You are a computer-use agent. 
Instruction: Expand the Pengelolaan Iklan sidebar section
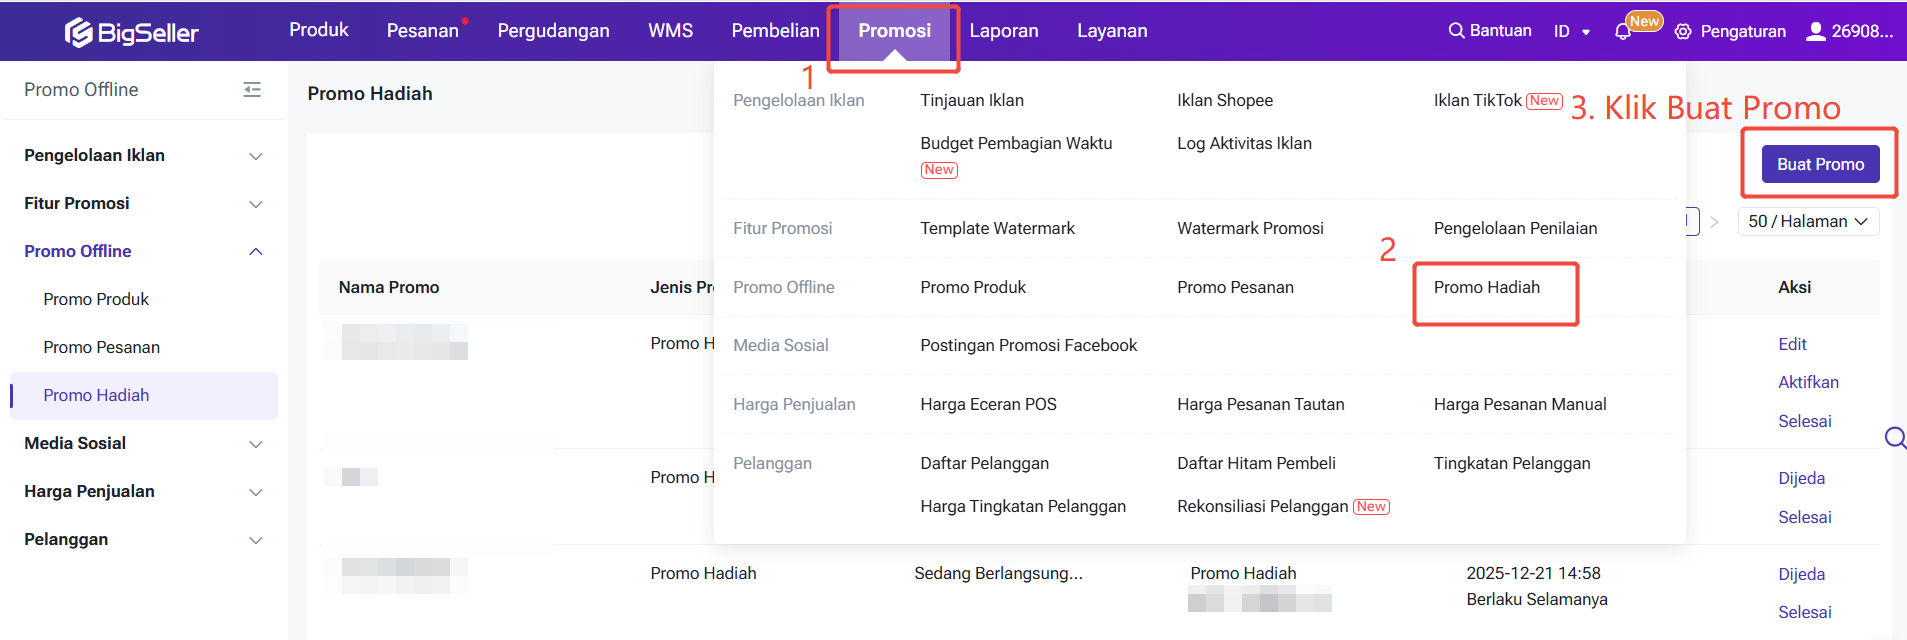tap(256, 156)
